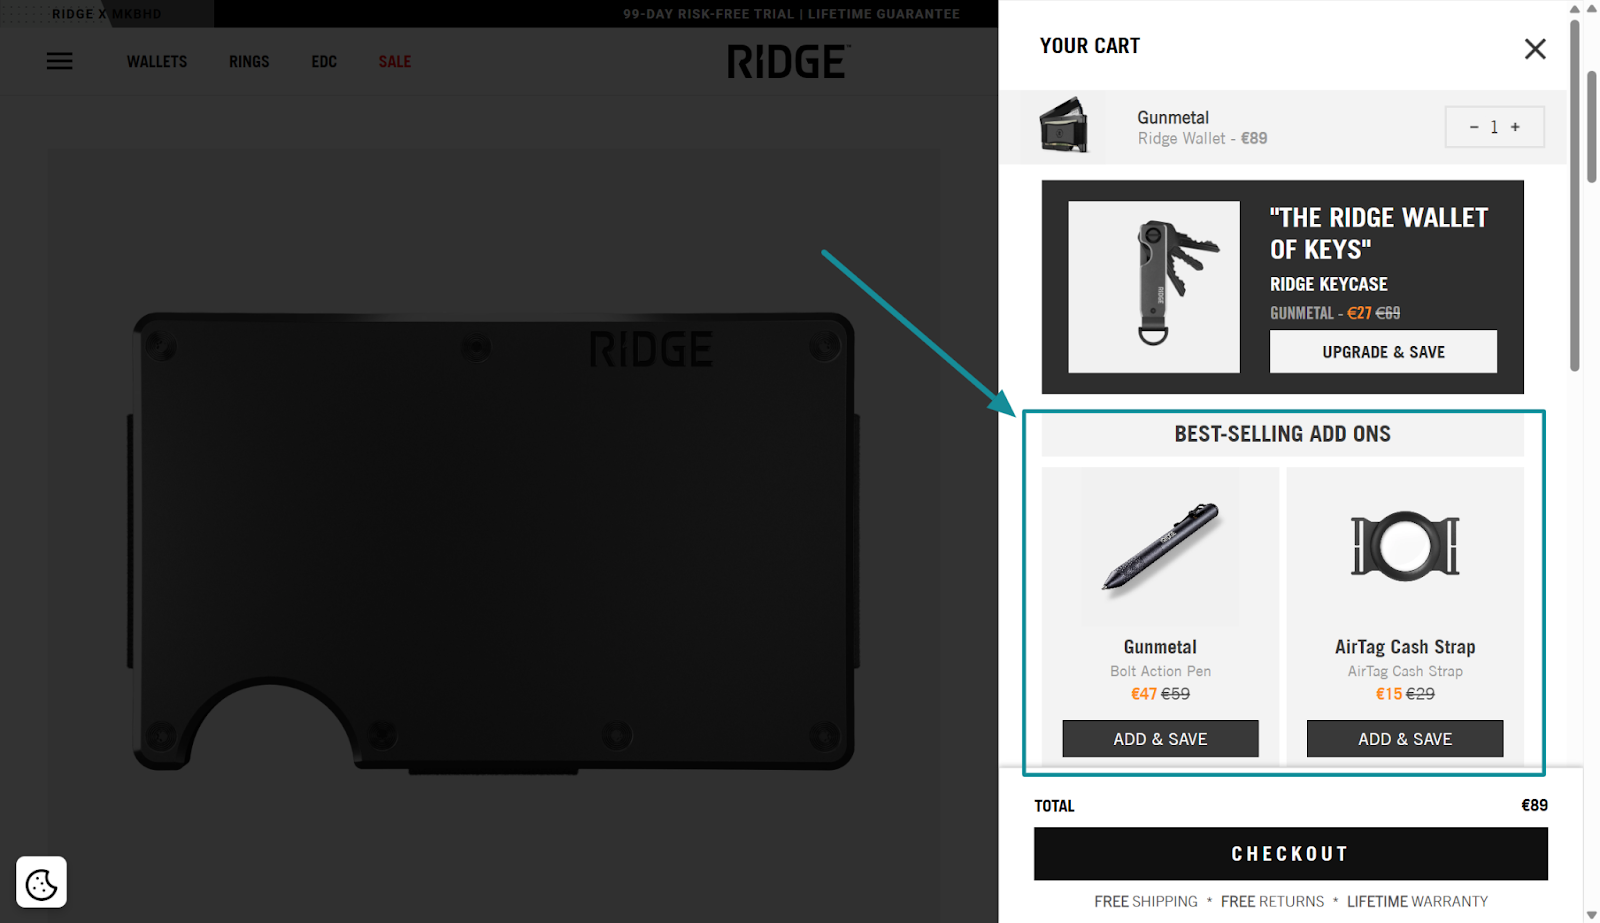Open the Rings menu
The width and height of the screenshot is (1600, 923).
pyautogui.click(x=249, y=62)
